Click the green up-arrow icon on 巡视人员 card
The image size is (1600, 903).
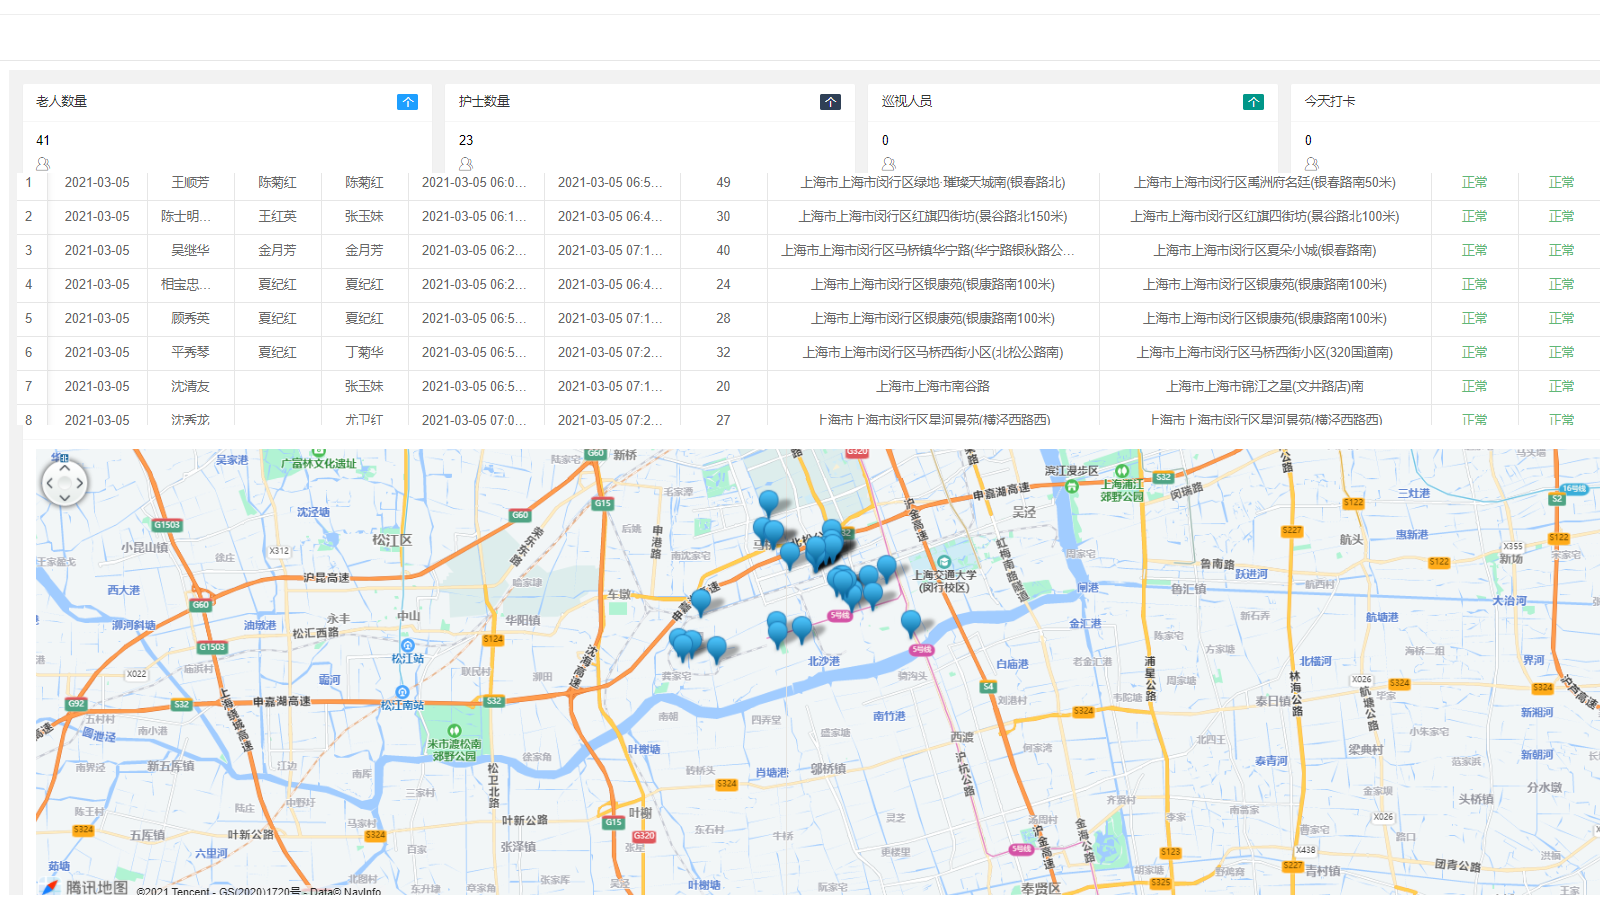pyautogui.click(x=1253, y=102)
